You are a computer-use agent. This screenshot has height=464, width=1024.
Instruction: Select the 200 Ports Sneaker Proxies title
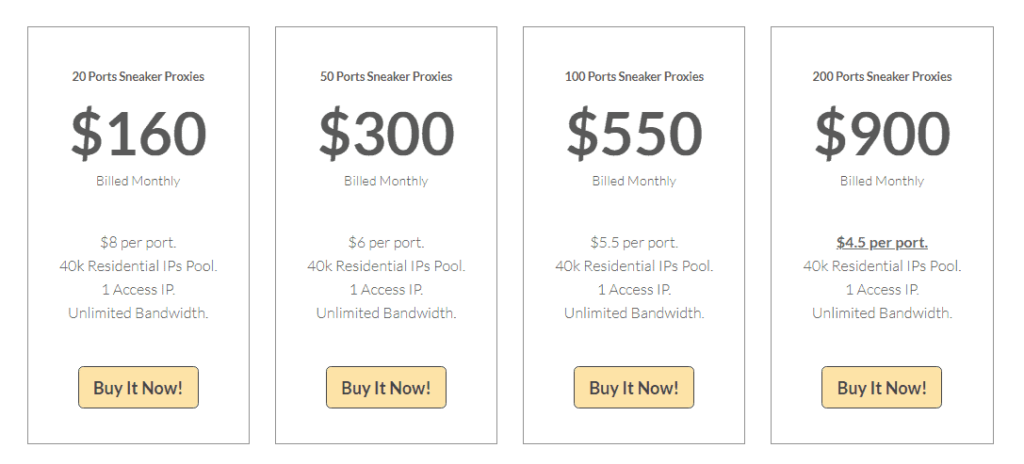point(882,76)
